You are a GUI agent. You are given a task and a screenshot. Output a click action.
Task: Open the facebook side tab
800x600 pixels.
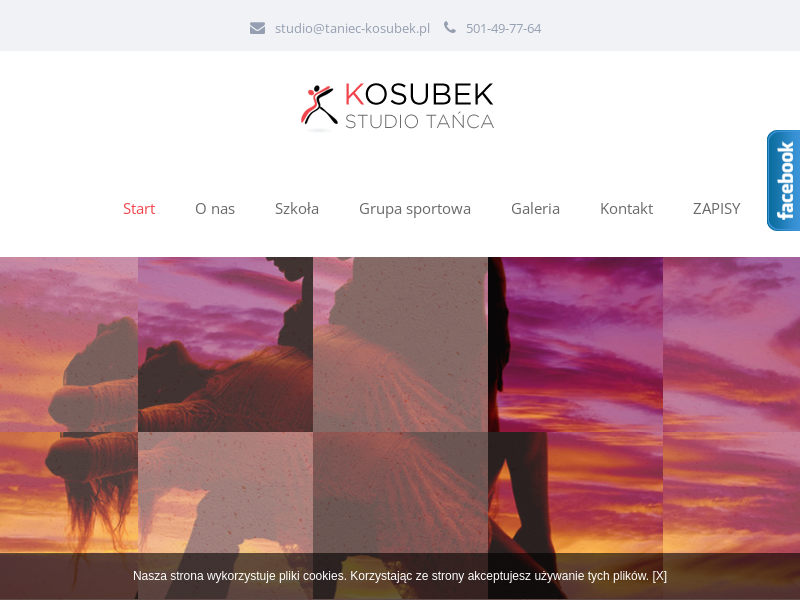(x=784, y=181)
